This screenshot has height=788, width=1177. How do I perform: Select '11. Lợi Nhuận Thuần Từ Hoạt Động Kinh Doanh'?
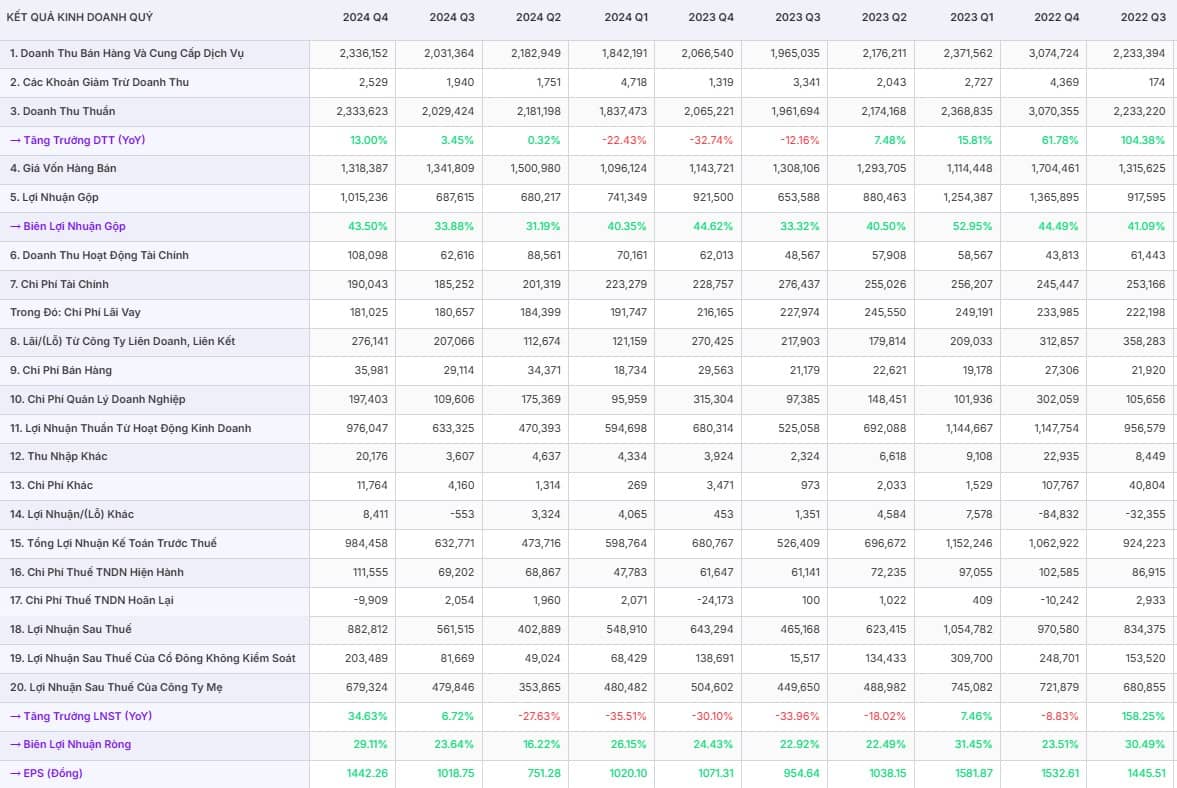(131, 429)
